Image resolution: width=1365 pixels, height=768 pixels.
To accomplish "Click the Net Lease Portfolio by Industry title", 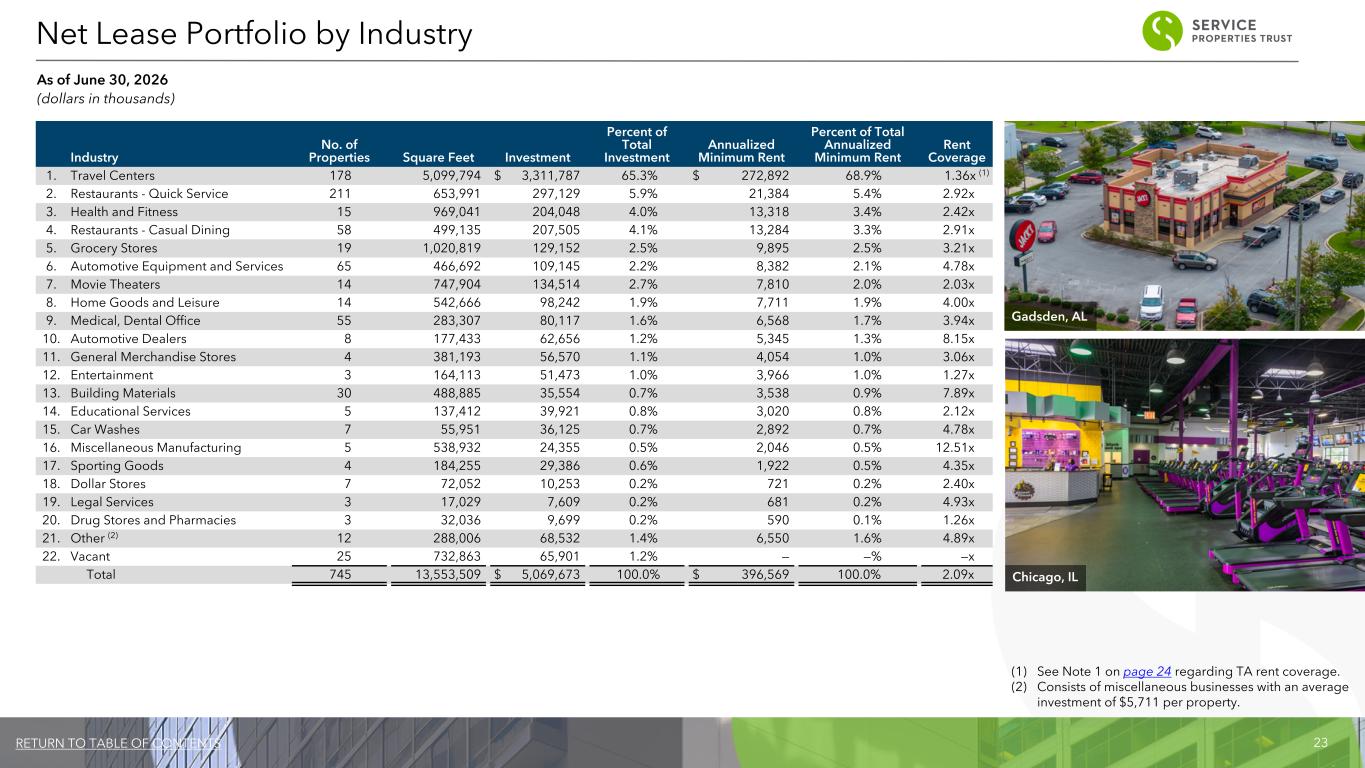I will (x=254, y=35).
